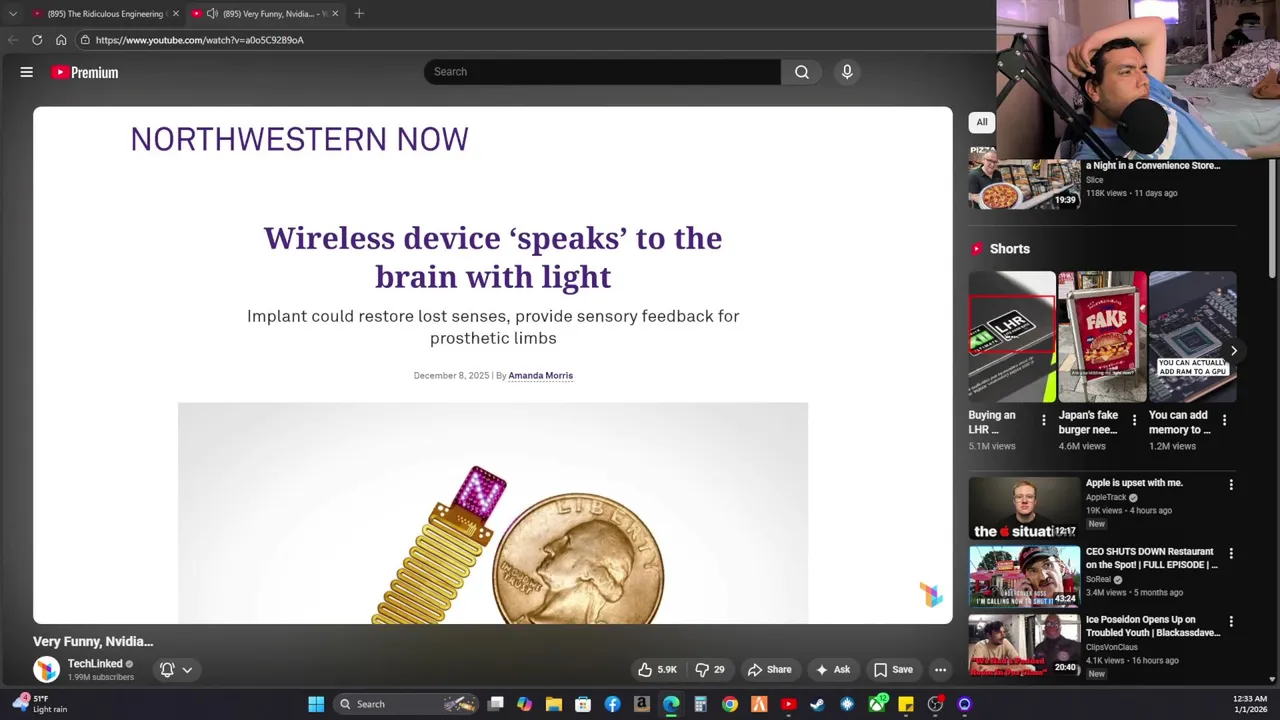Dislike the video with thumbs down
The height and width of the screenshot is (720, 1280).
711,670
